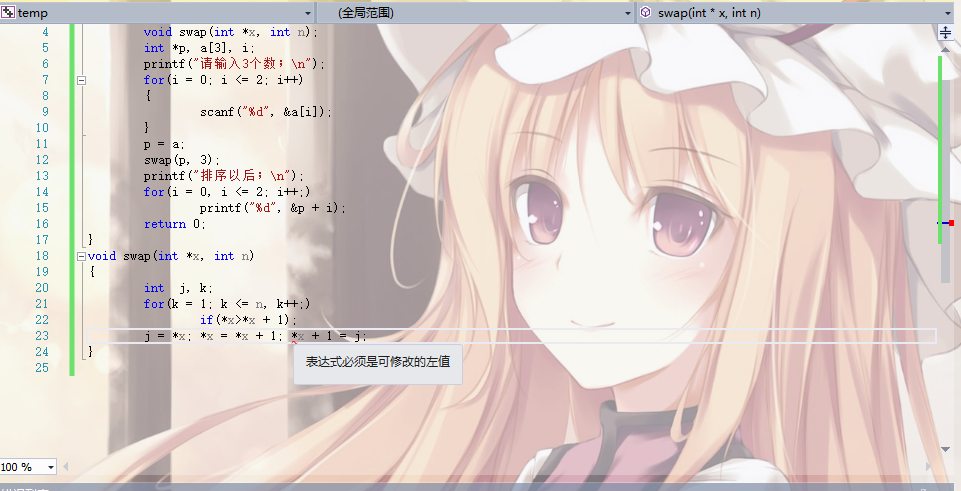
Task: Click the for(i = 0, i <= 2; i++;) line
Action: 227,192
